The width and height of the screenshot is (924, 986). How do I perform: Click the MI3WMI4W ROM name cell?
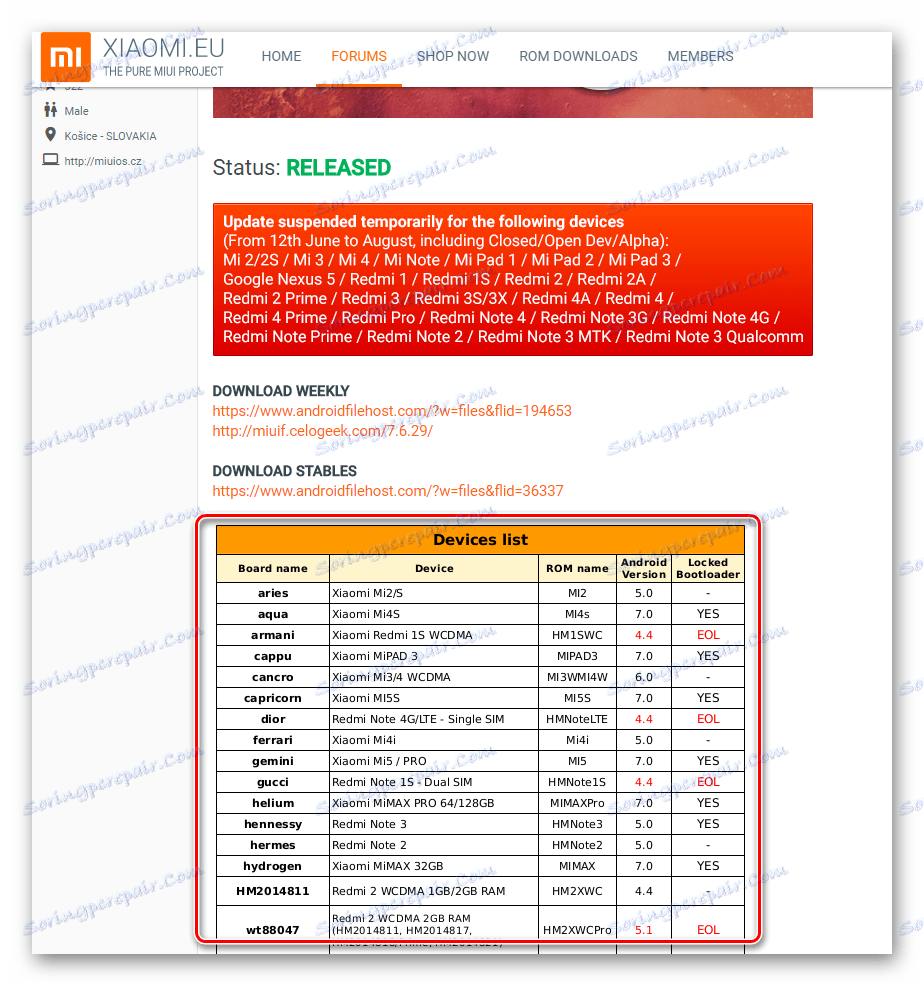coord(577,677)
